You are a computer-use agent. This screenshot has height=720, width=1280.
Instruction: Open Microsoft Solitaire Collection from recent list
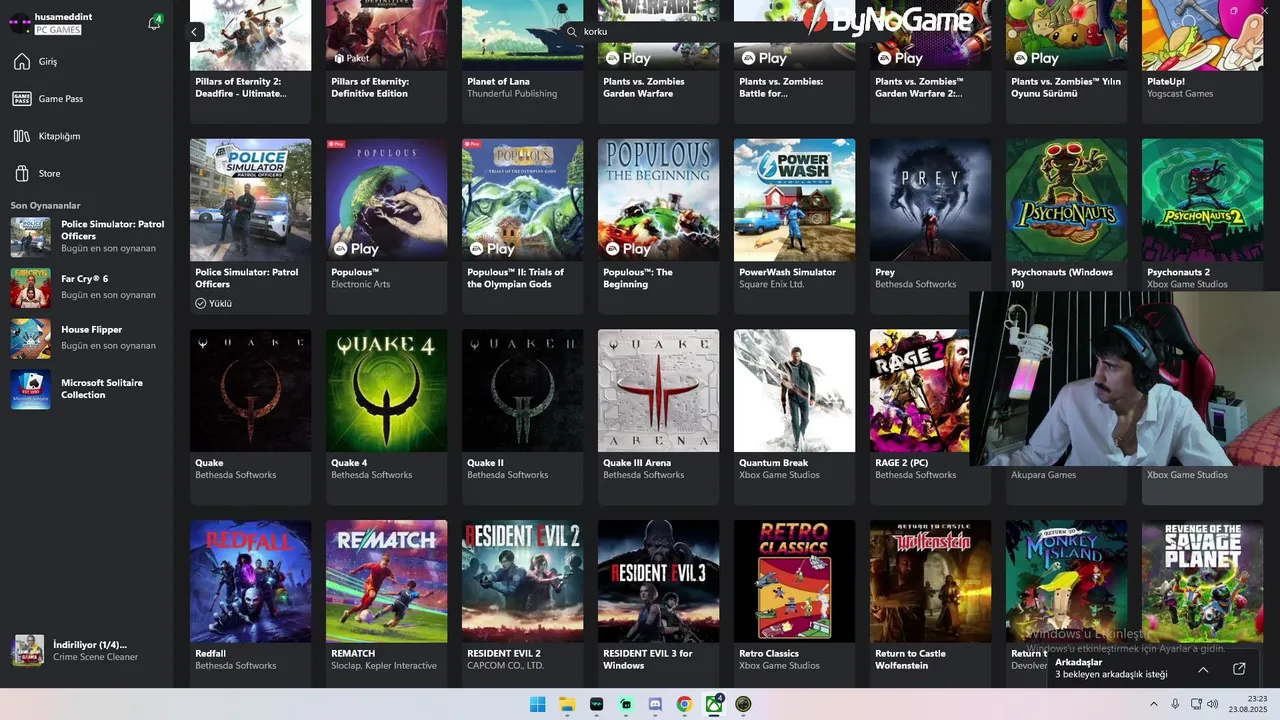tap(87, 389)
